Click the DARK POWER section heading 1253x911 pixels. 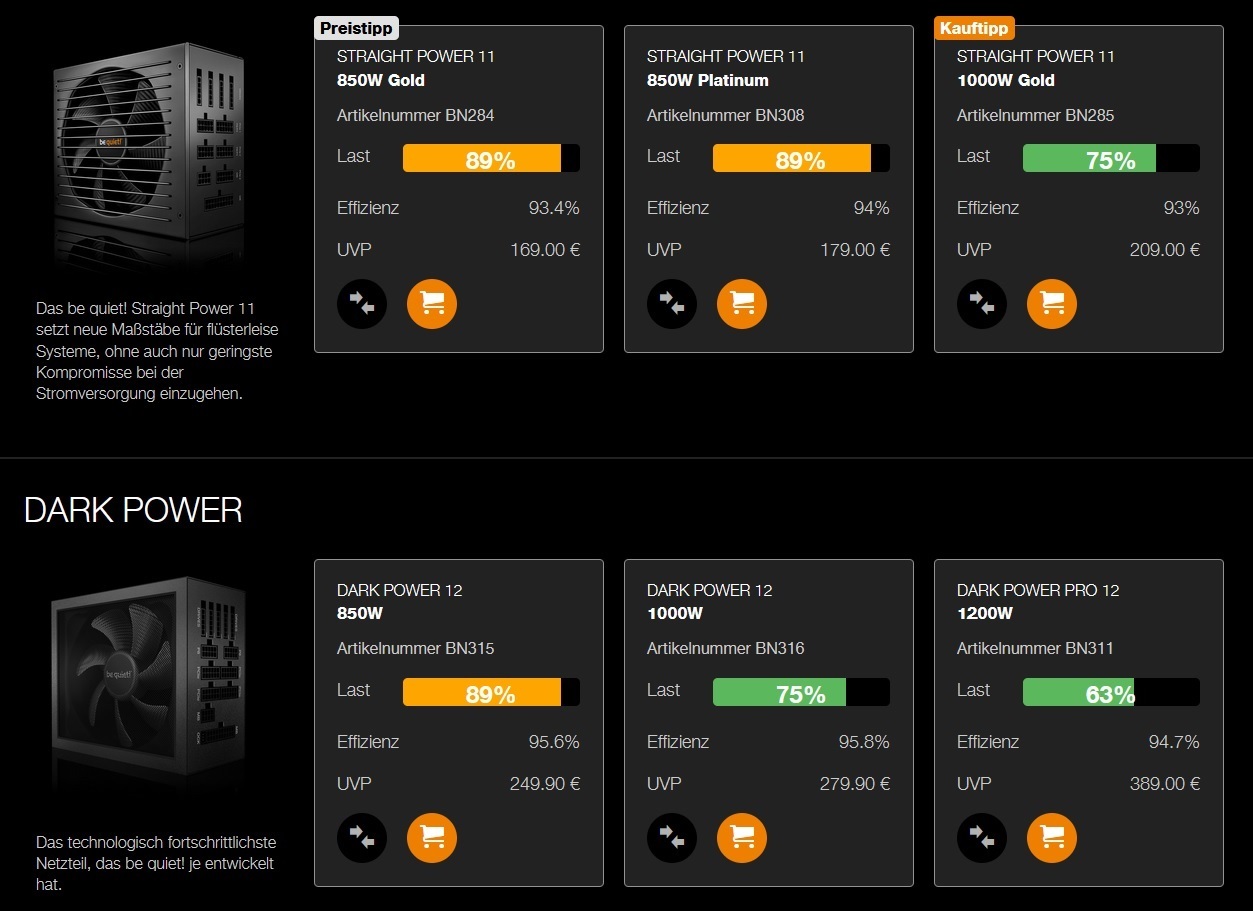(x=133, y=511)
